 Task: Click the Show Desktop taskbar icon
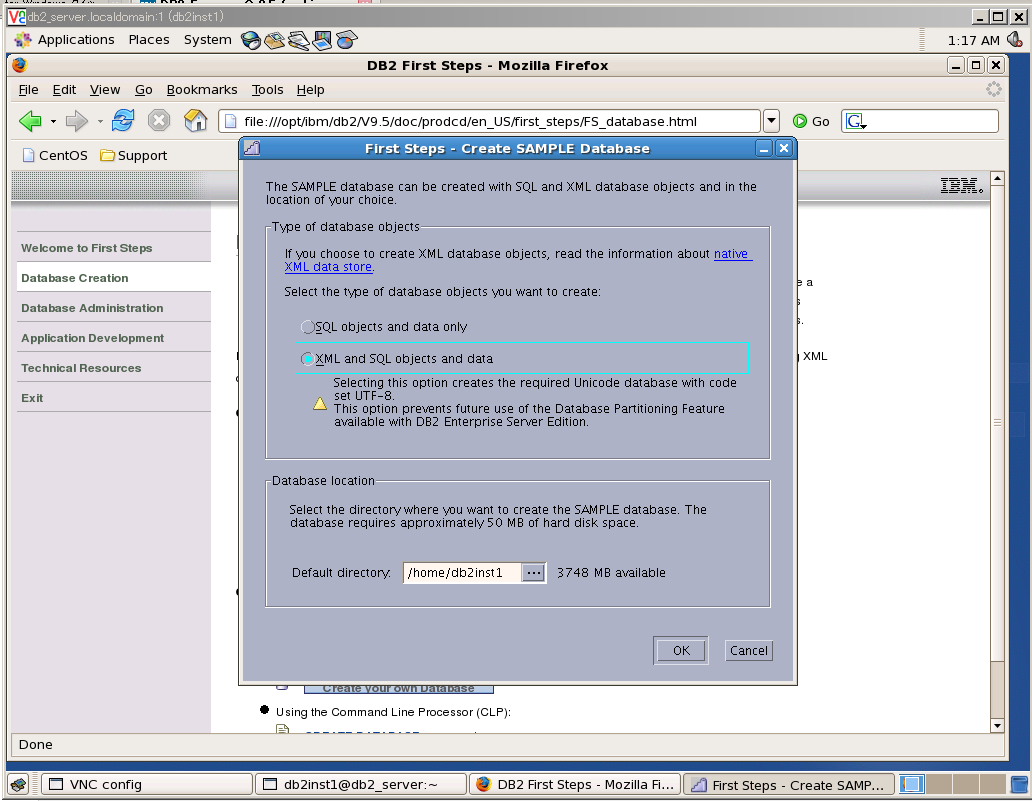(x=18, y=785)
